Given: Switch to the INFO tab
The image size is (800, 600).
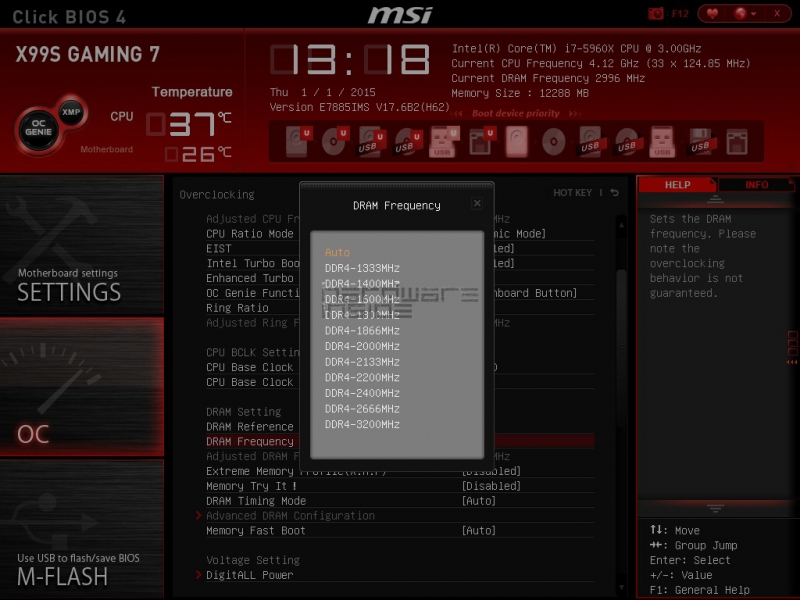Looking at the screenshot, I should point(756,185).
